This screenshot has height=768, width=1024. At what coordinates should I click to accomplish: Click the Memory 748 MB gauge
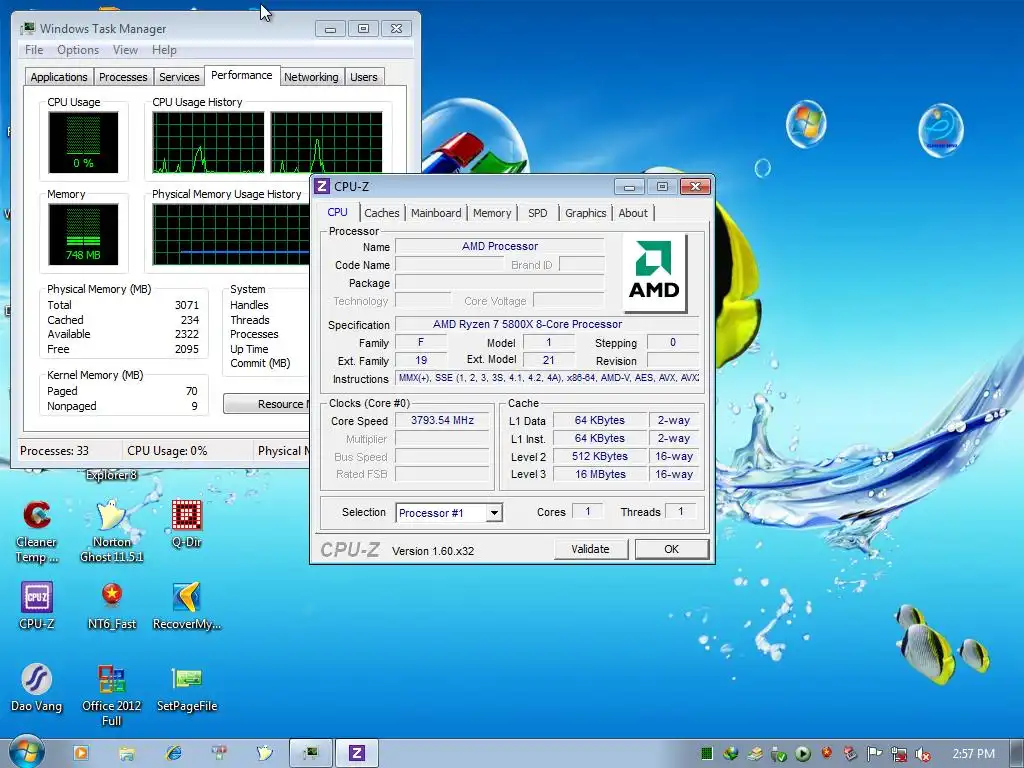(x=83, y=234)
